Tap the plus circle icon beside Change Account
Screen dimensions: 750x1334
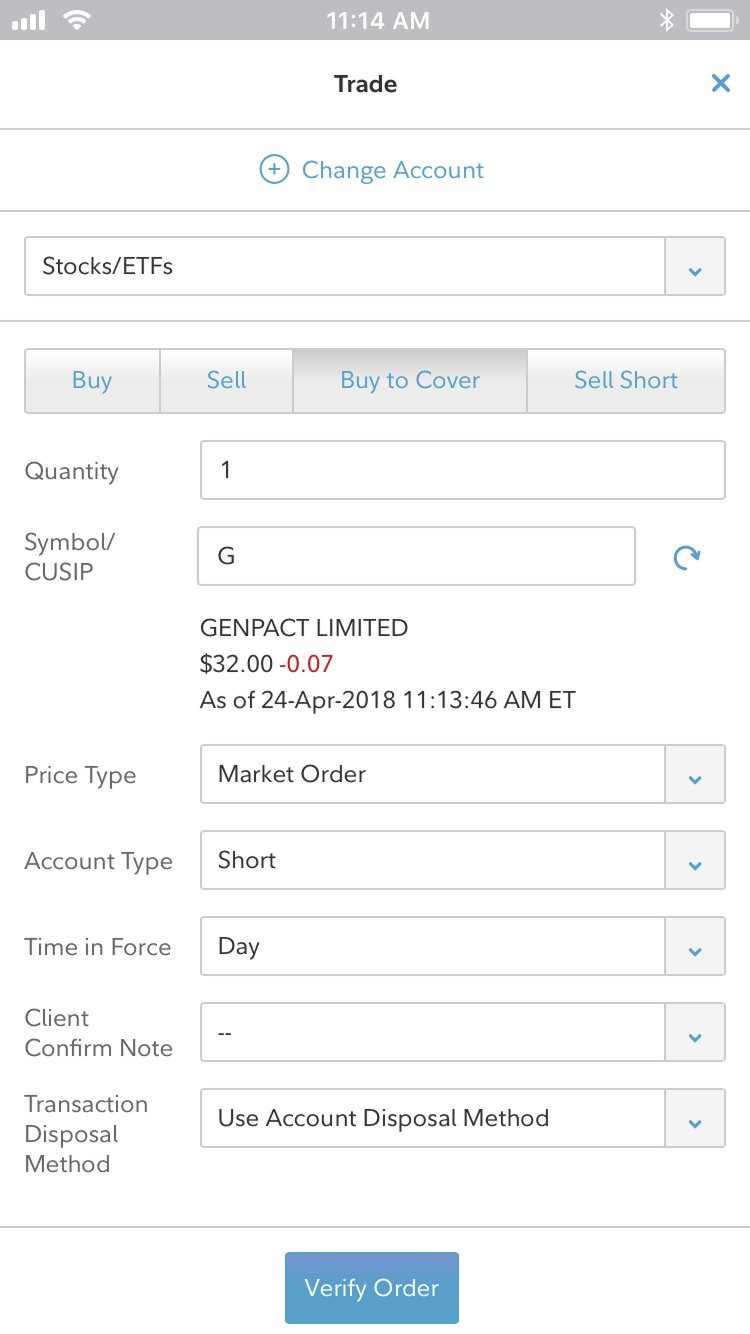[274, 170]
